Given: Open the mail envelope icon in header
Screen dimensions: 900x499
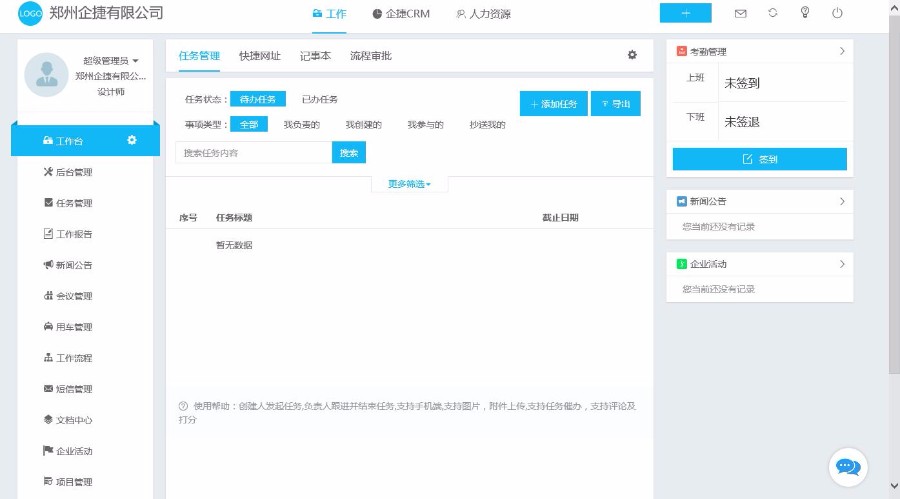Looking at the screenshot, I should [x=741, y=13].
